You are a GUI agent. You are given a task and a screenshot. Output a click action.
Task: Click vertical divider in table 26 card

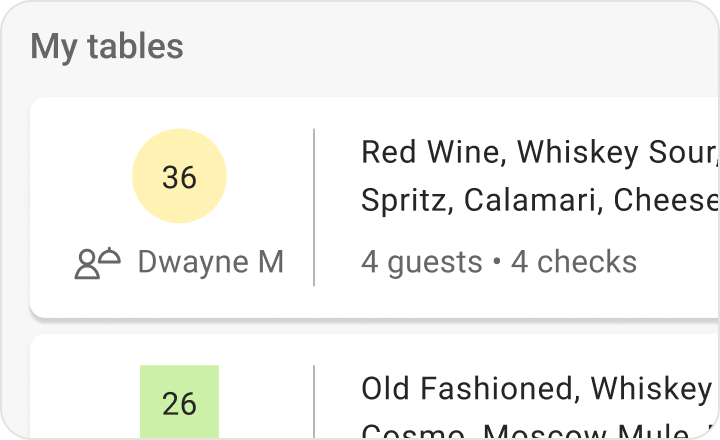tap(314, 402)
